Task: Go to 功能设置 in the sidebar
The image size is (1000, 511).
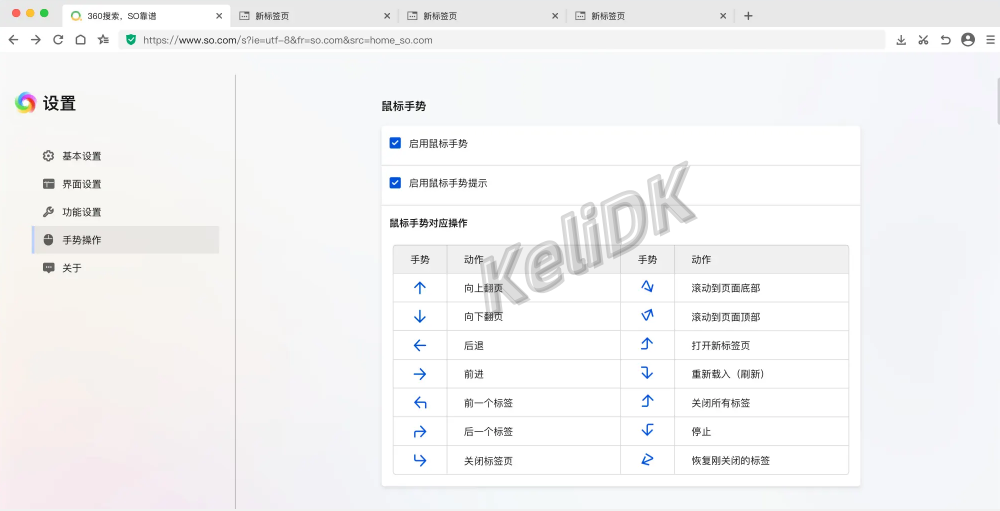Action: (81, 212)
